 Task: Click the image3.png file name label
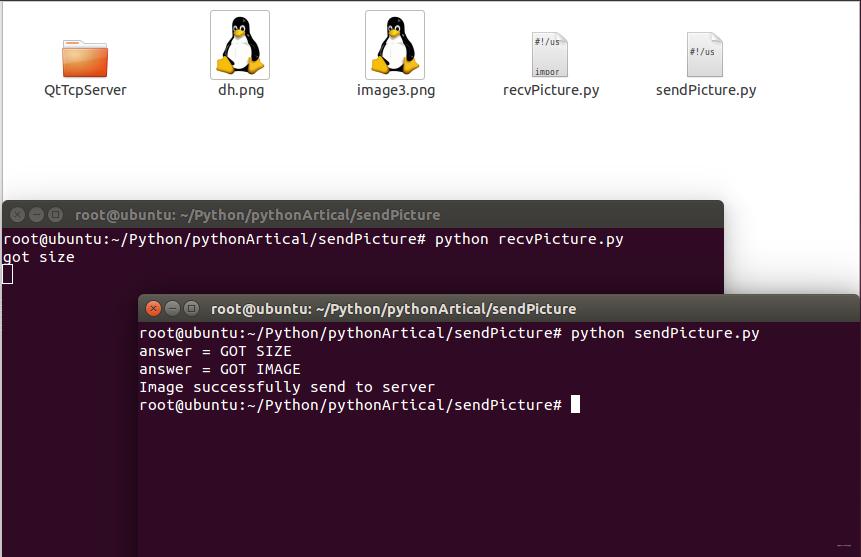tap(396, 90)
